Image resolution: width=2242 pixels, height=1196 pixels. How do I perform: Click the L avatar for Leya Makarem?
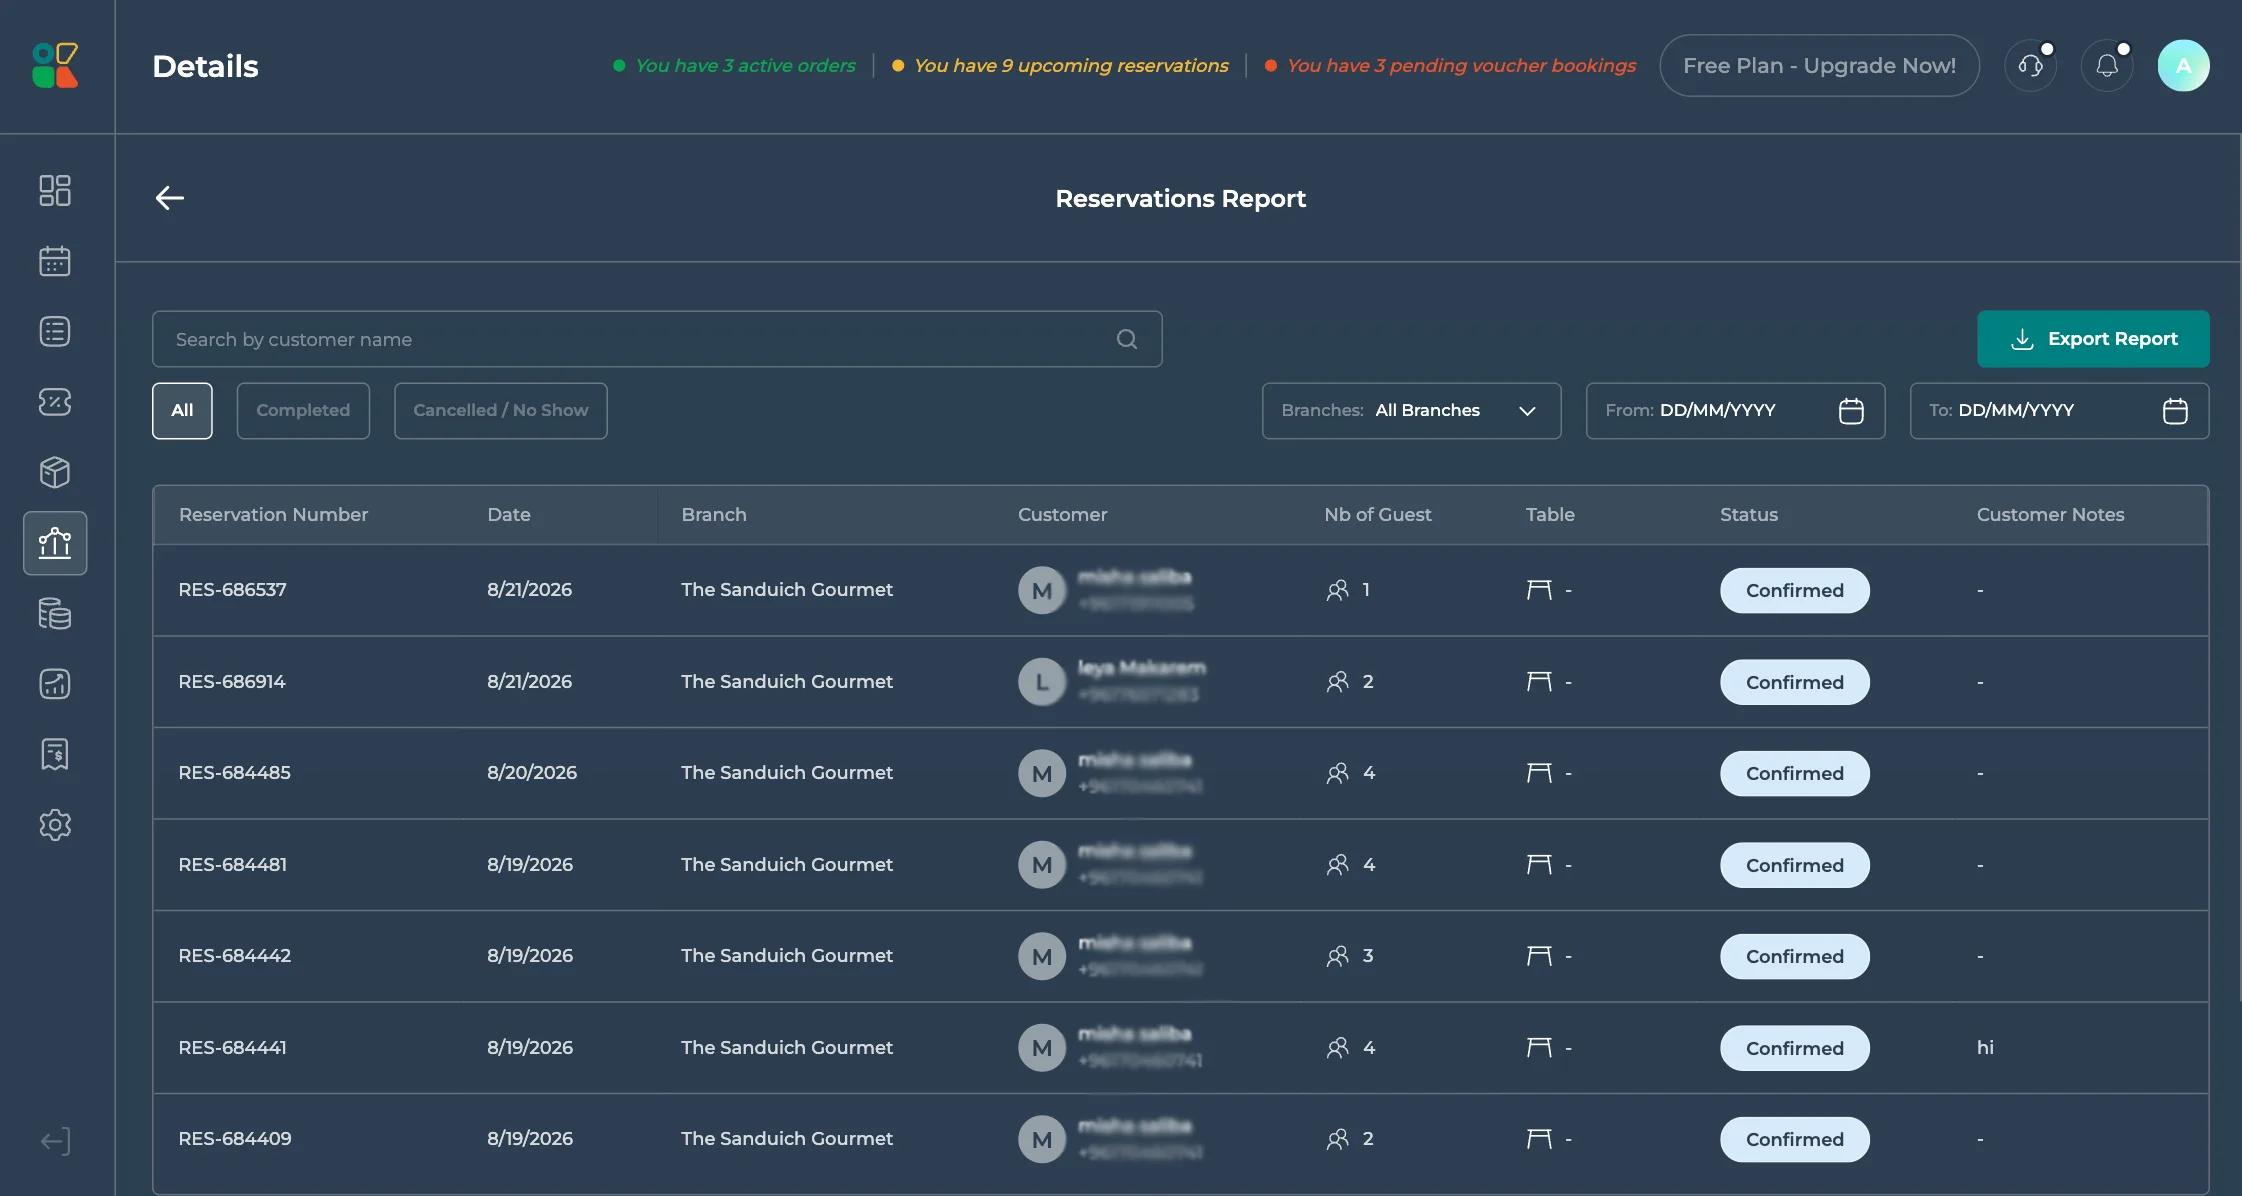click(1042, 682)
